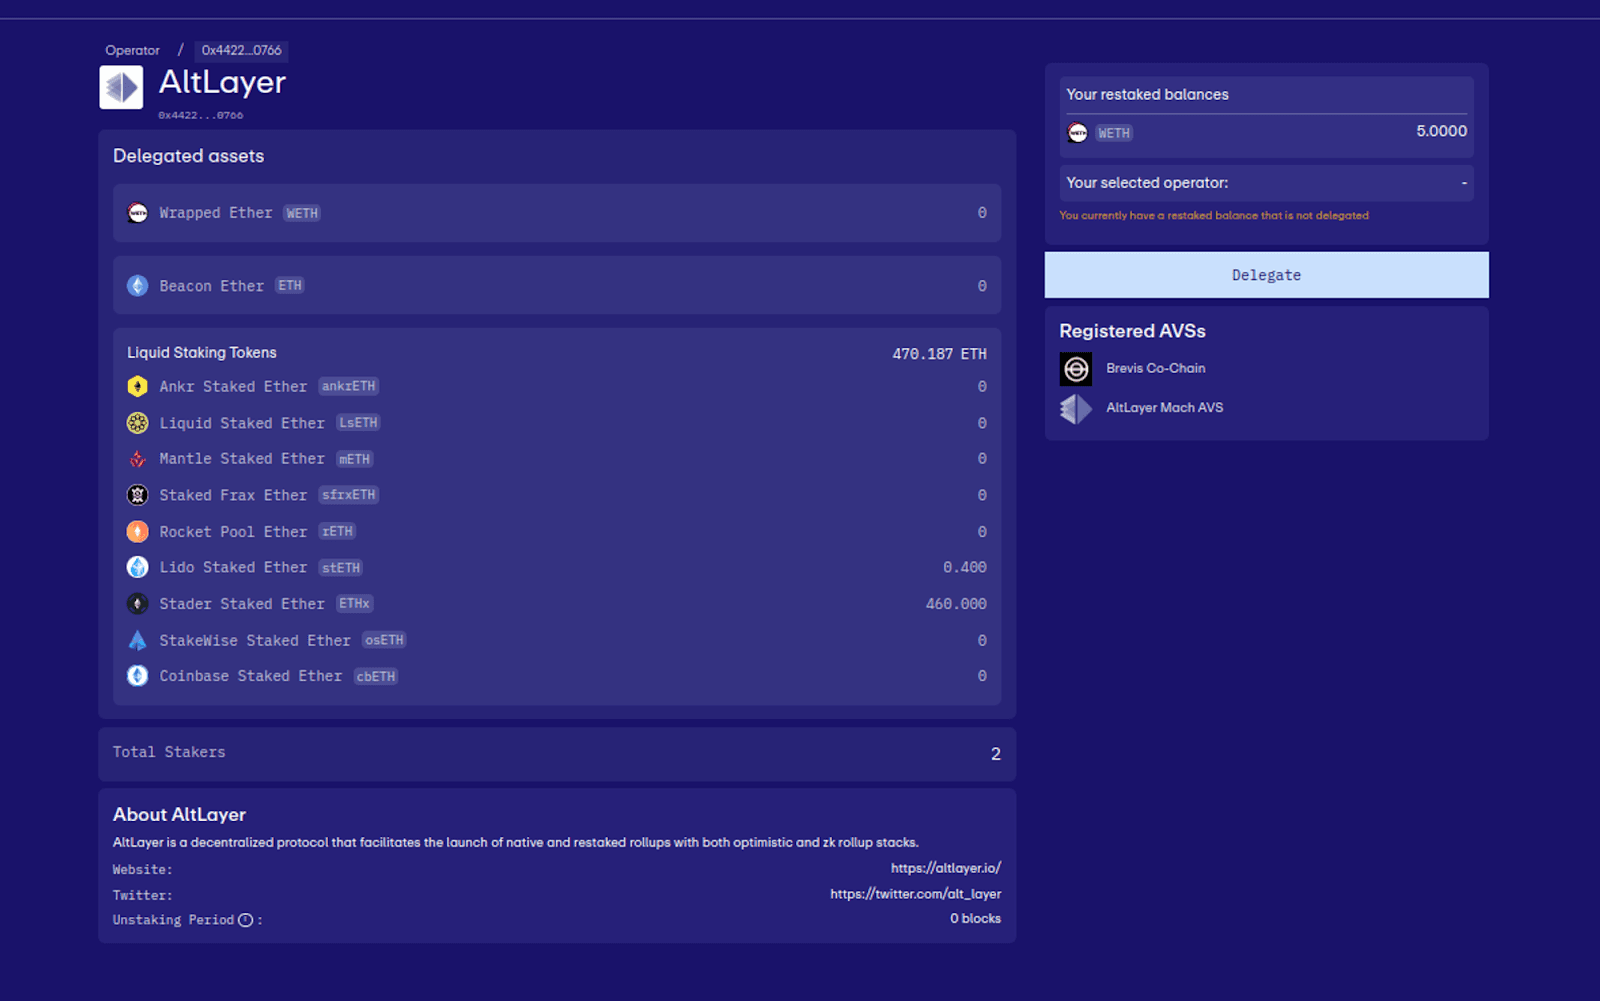This screenshot has height=1001, width=1600.
Task: Click the WETH tag next to Wrapped Ether
Action: 302,213
